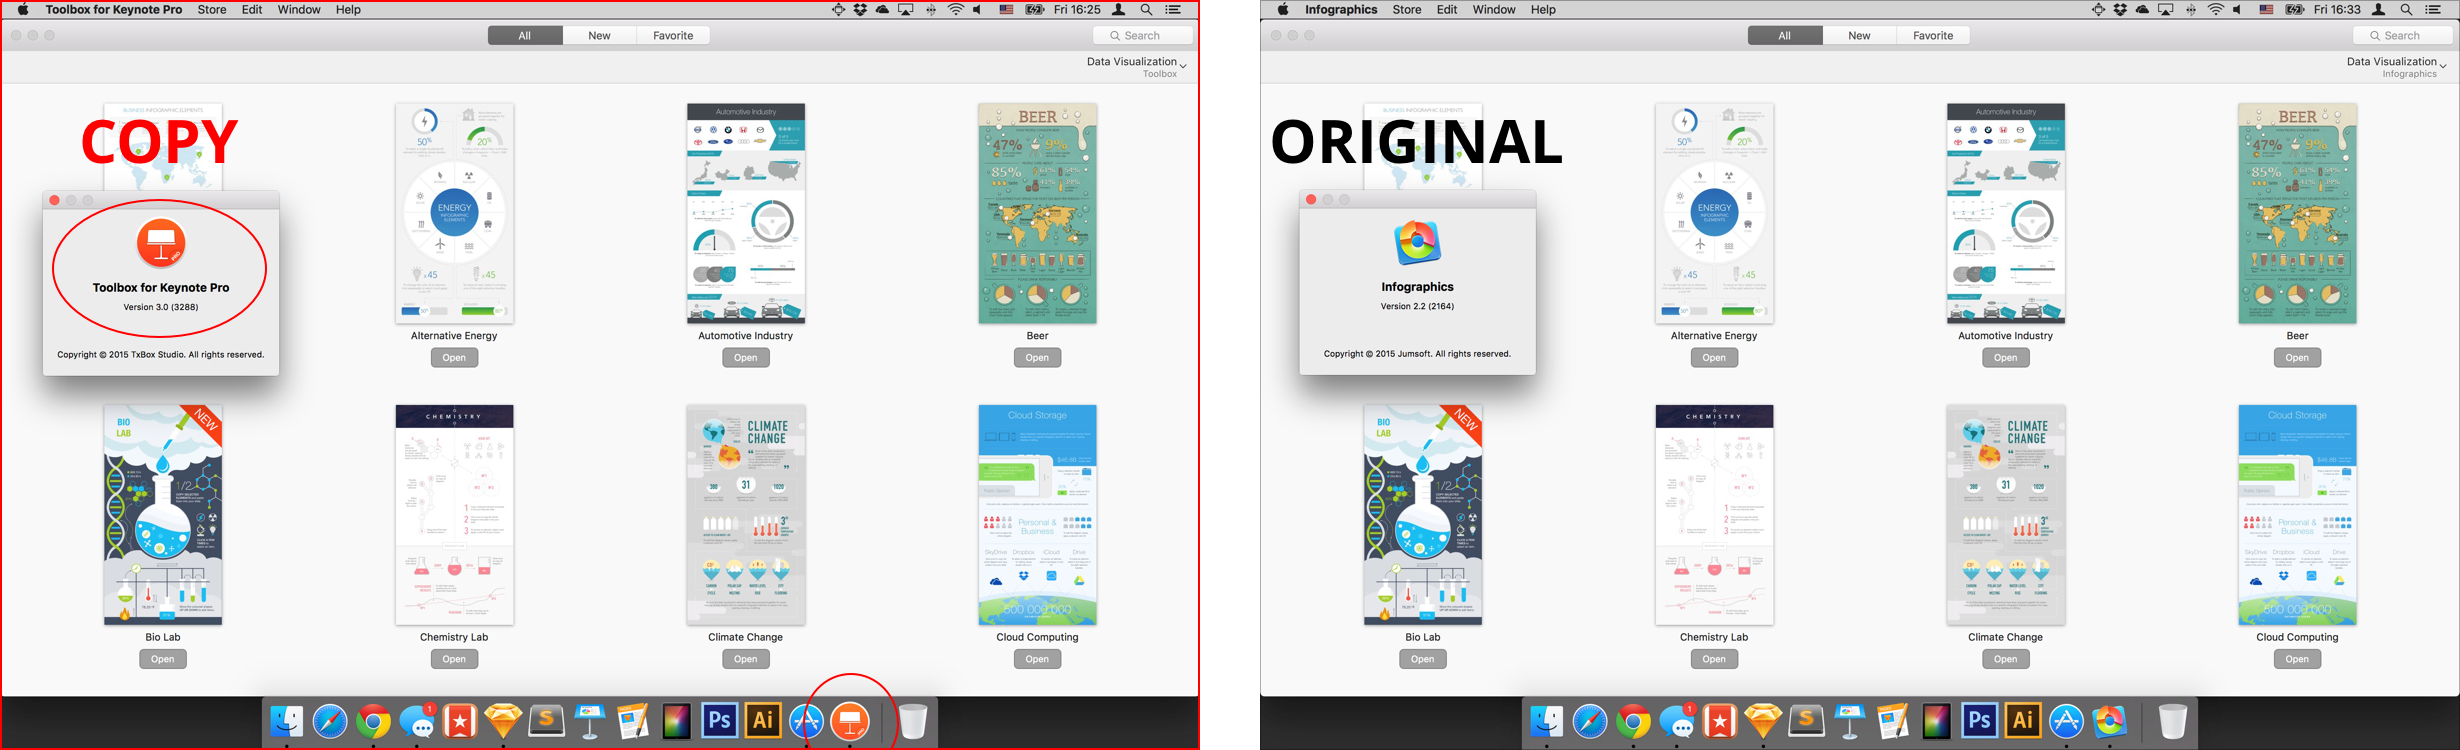Select the All tab in Infographics window

1785,35
